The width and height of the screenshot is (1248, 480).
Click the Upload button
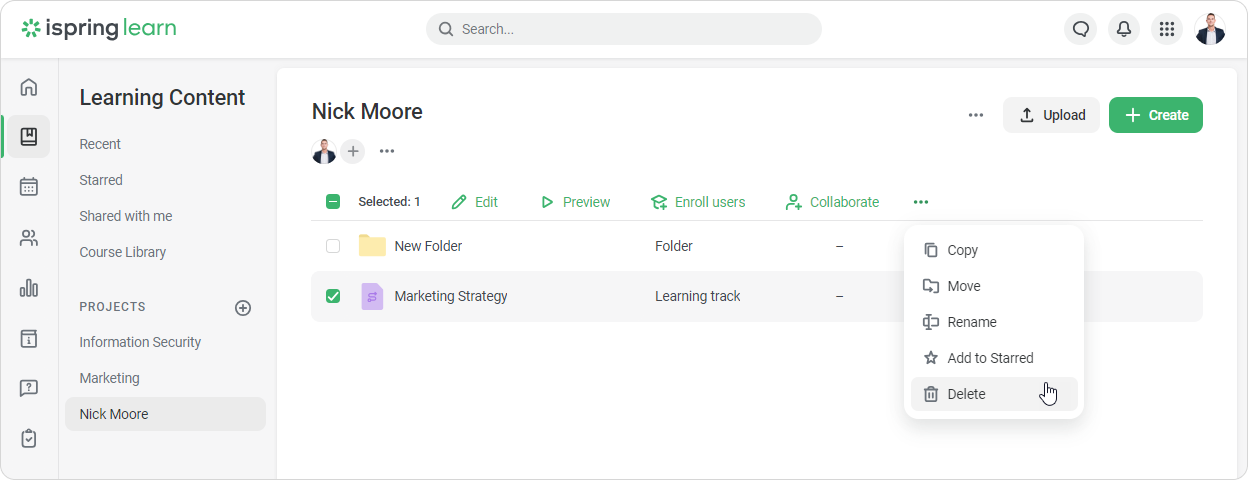pyautogui.click(x=1051, y=115)
